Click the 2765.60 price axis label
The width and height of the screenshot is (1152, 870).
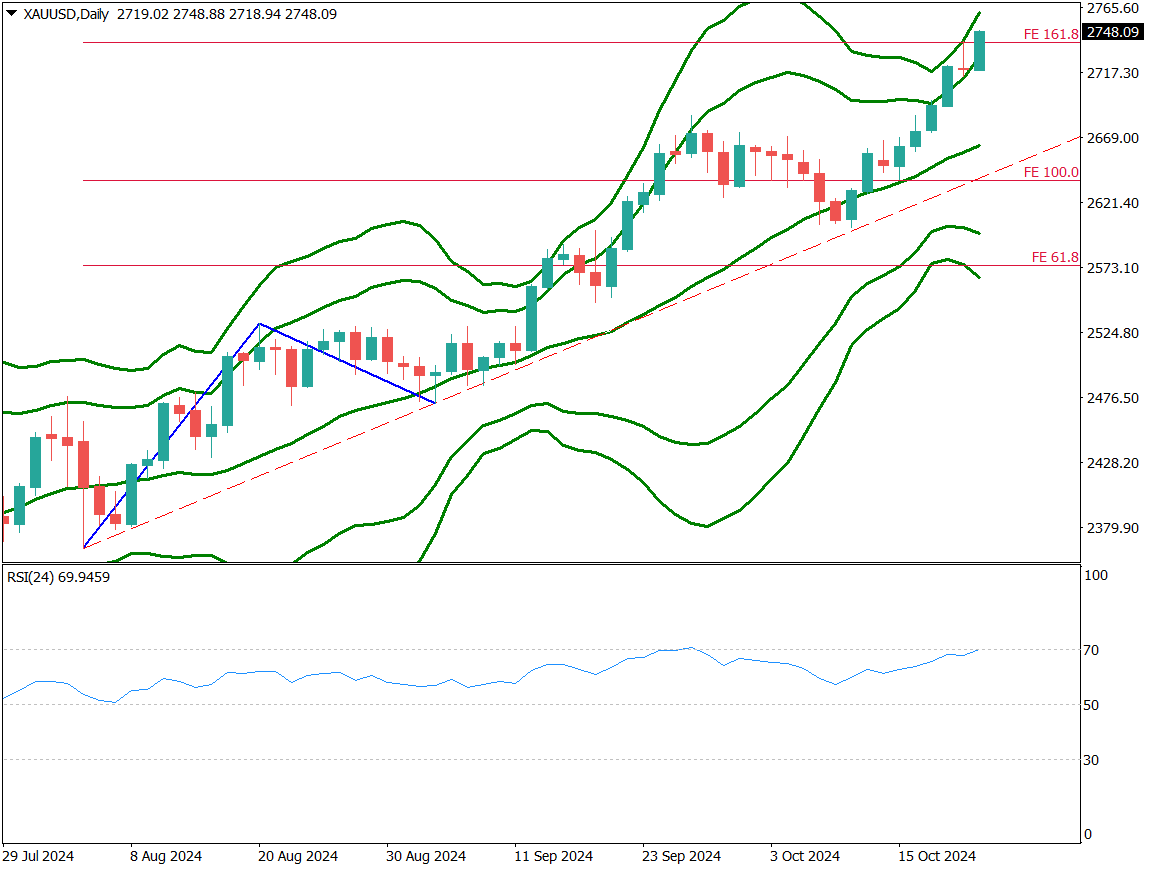pyautogui.click(x=1113, y=8)
